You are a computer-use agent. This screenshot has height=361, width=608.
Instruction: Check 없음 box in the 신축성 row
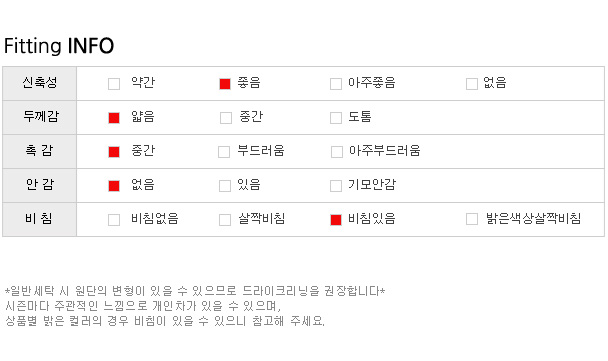coord(472,84)
